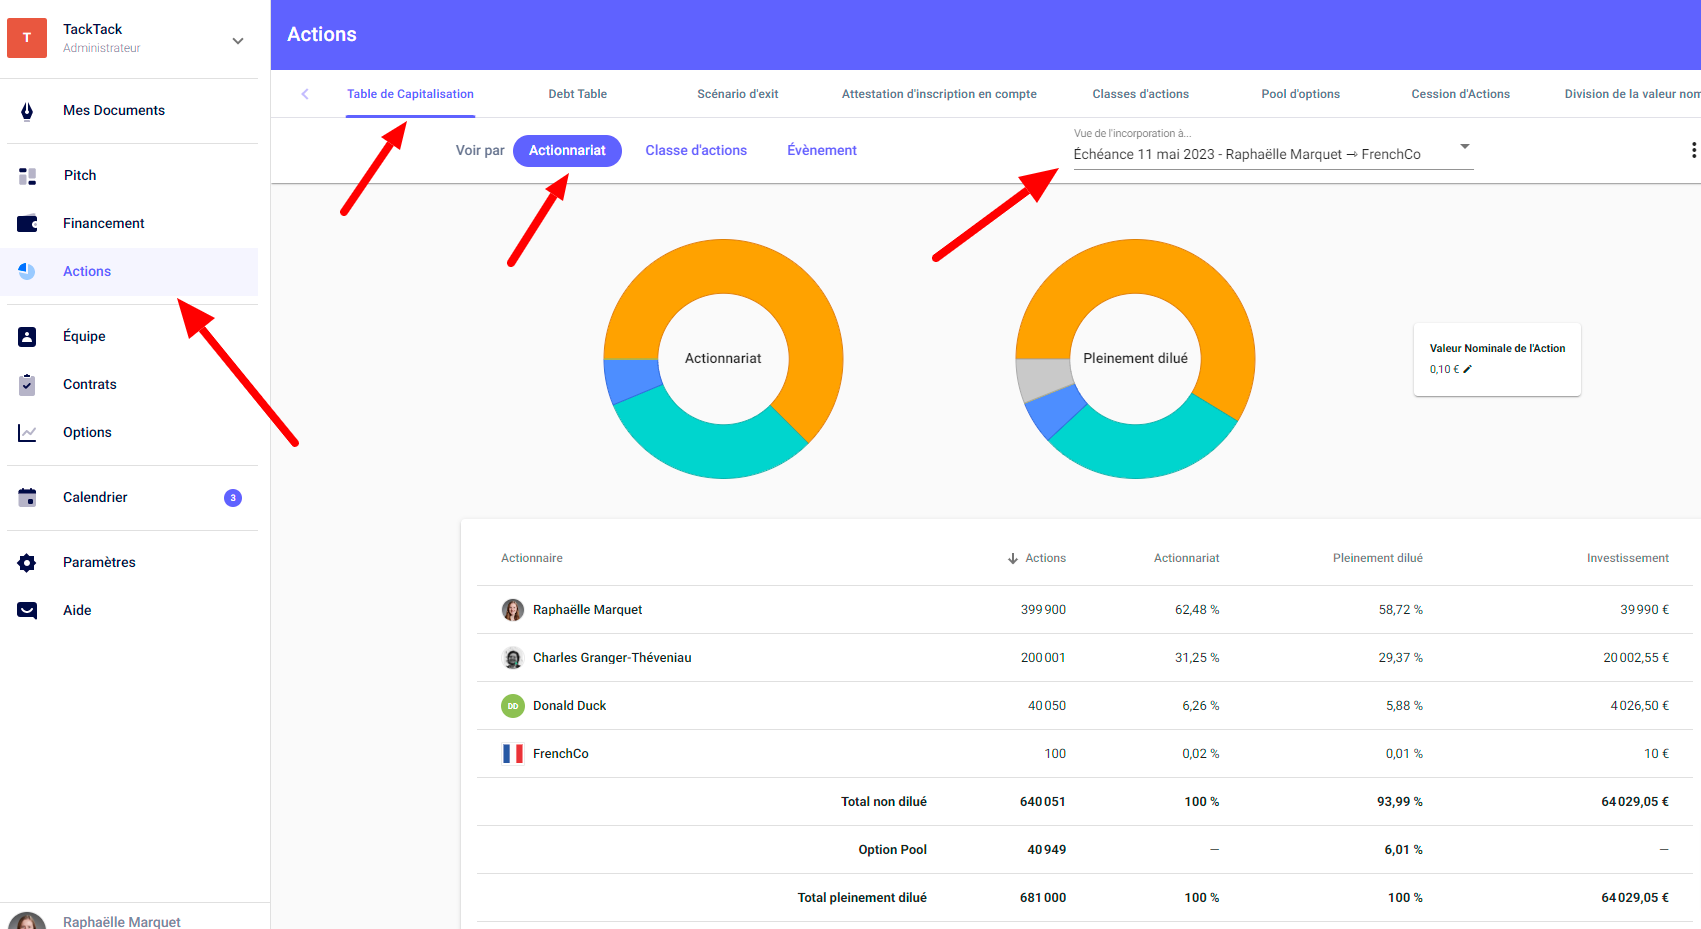Viewport: 1701px width, 929px height.
Task: Select the Équipe person icon
Action: pos(27,337)
